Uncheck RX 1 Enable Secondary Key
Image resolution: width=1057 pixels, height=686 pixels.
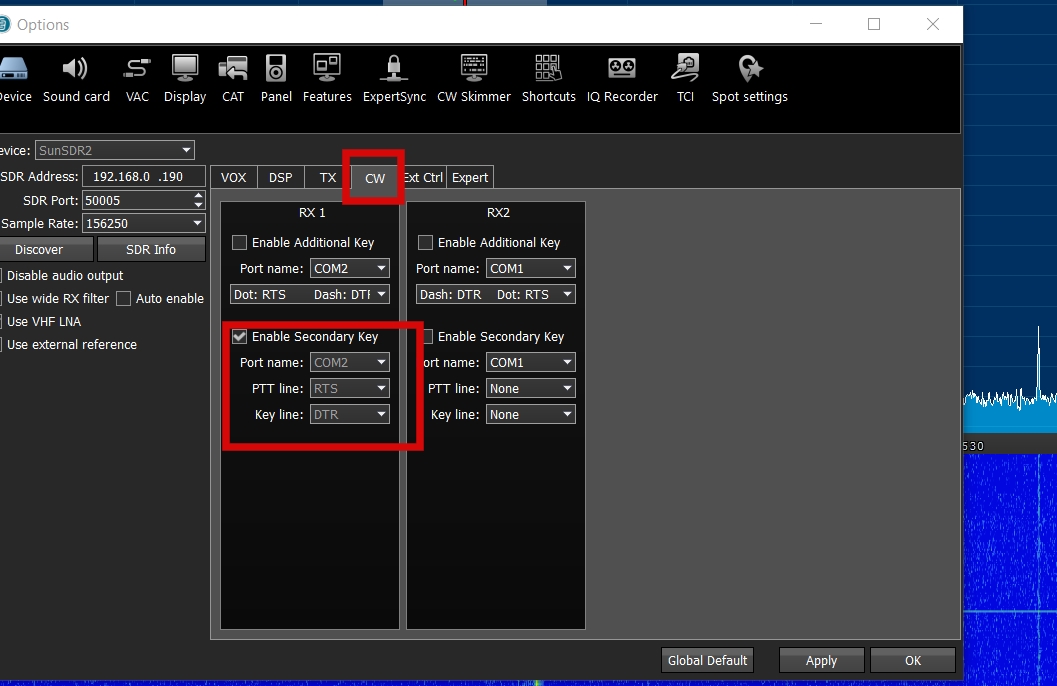(240, 337)
